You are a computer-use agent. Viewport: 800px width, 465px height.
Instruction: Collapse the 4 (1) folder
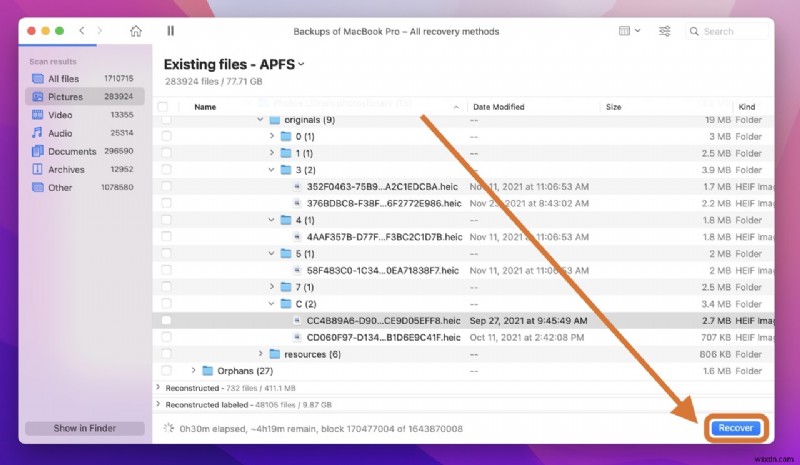coord(272,220)
